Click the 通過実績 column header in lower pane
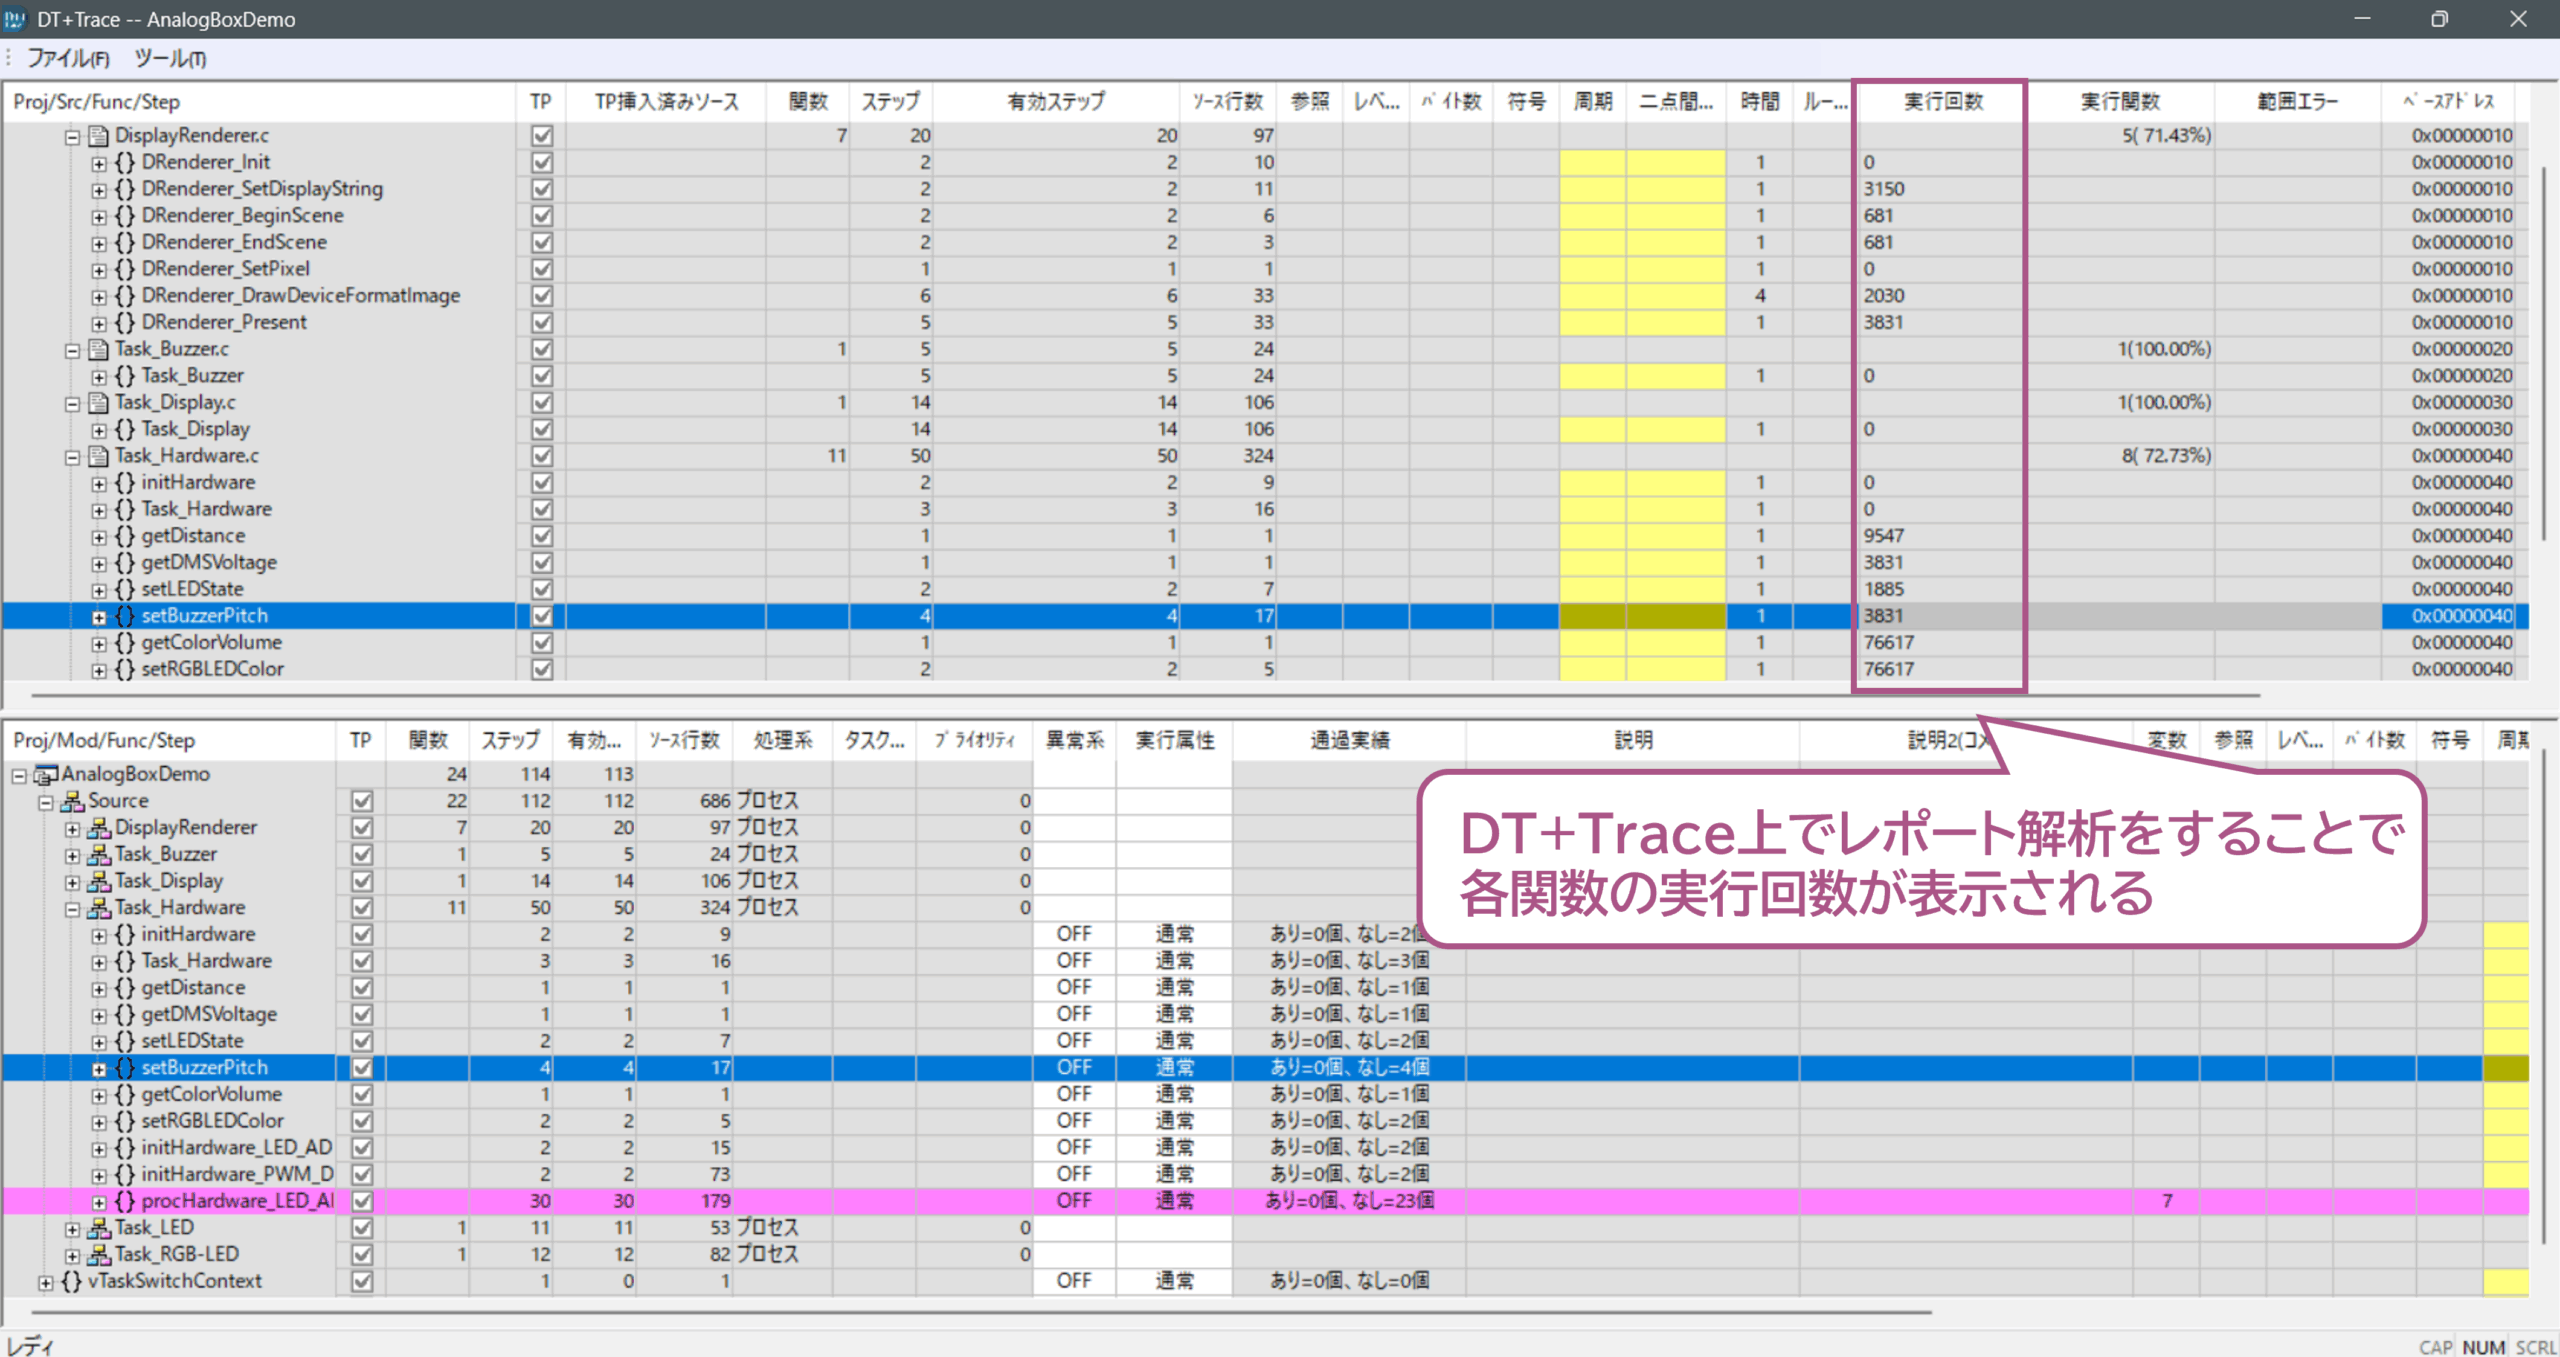The height and width of the screenshot is (1357, 2560). coord(1349,740)
